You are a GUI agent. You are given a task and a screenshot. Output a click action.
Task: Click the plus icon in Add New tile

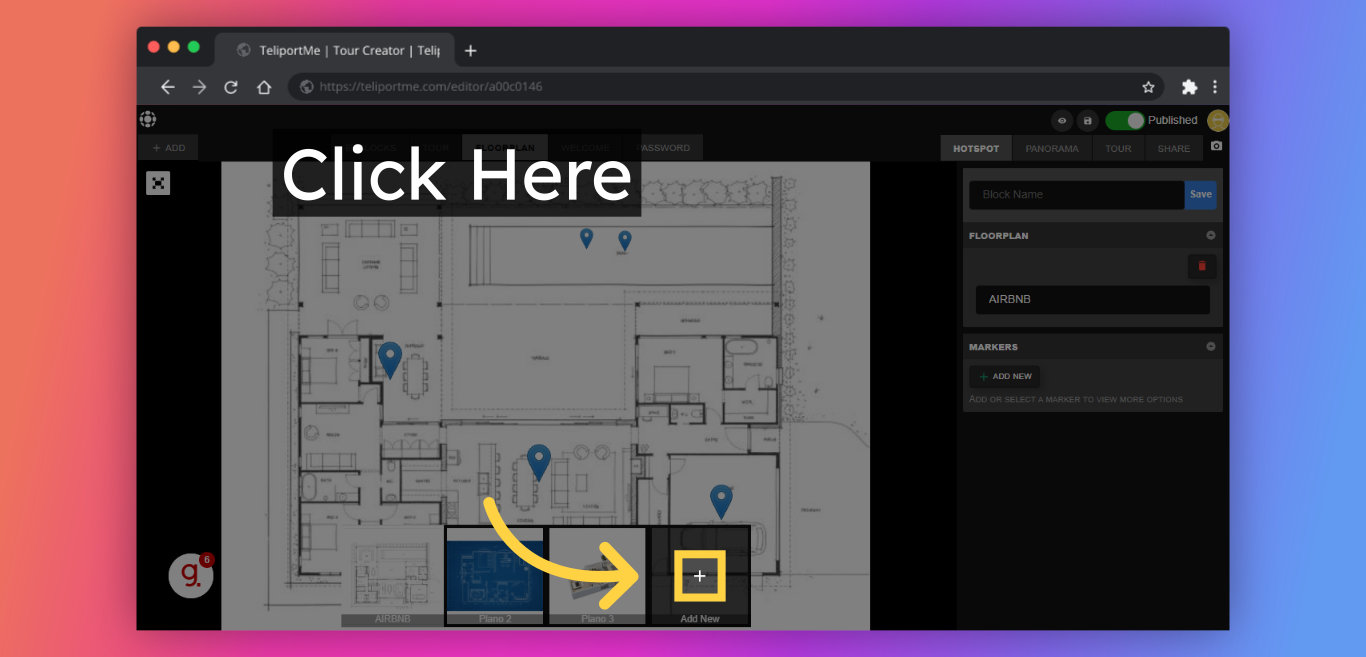pyautogui.click(x=699, y=576)
